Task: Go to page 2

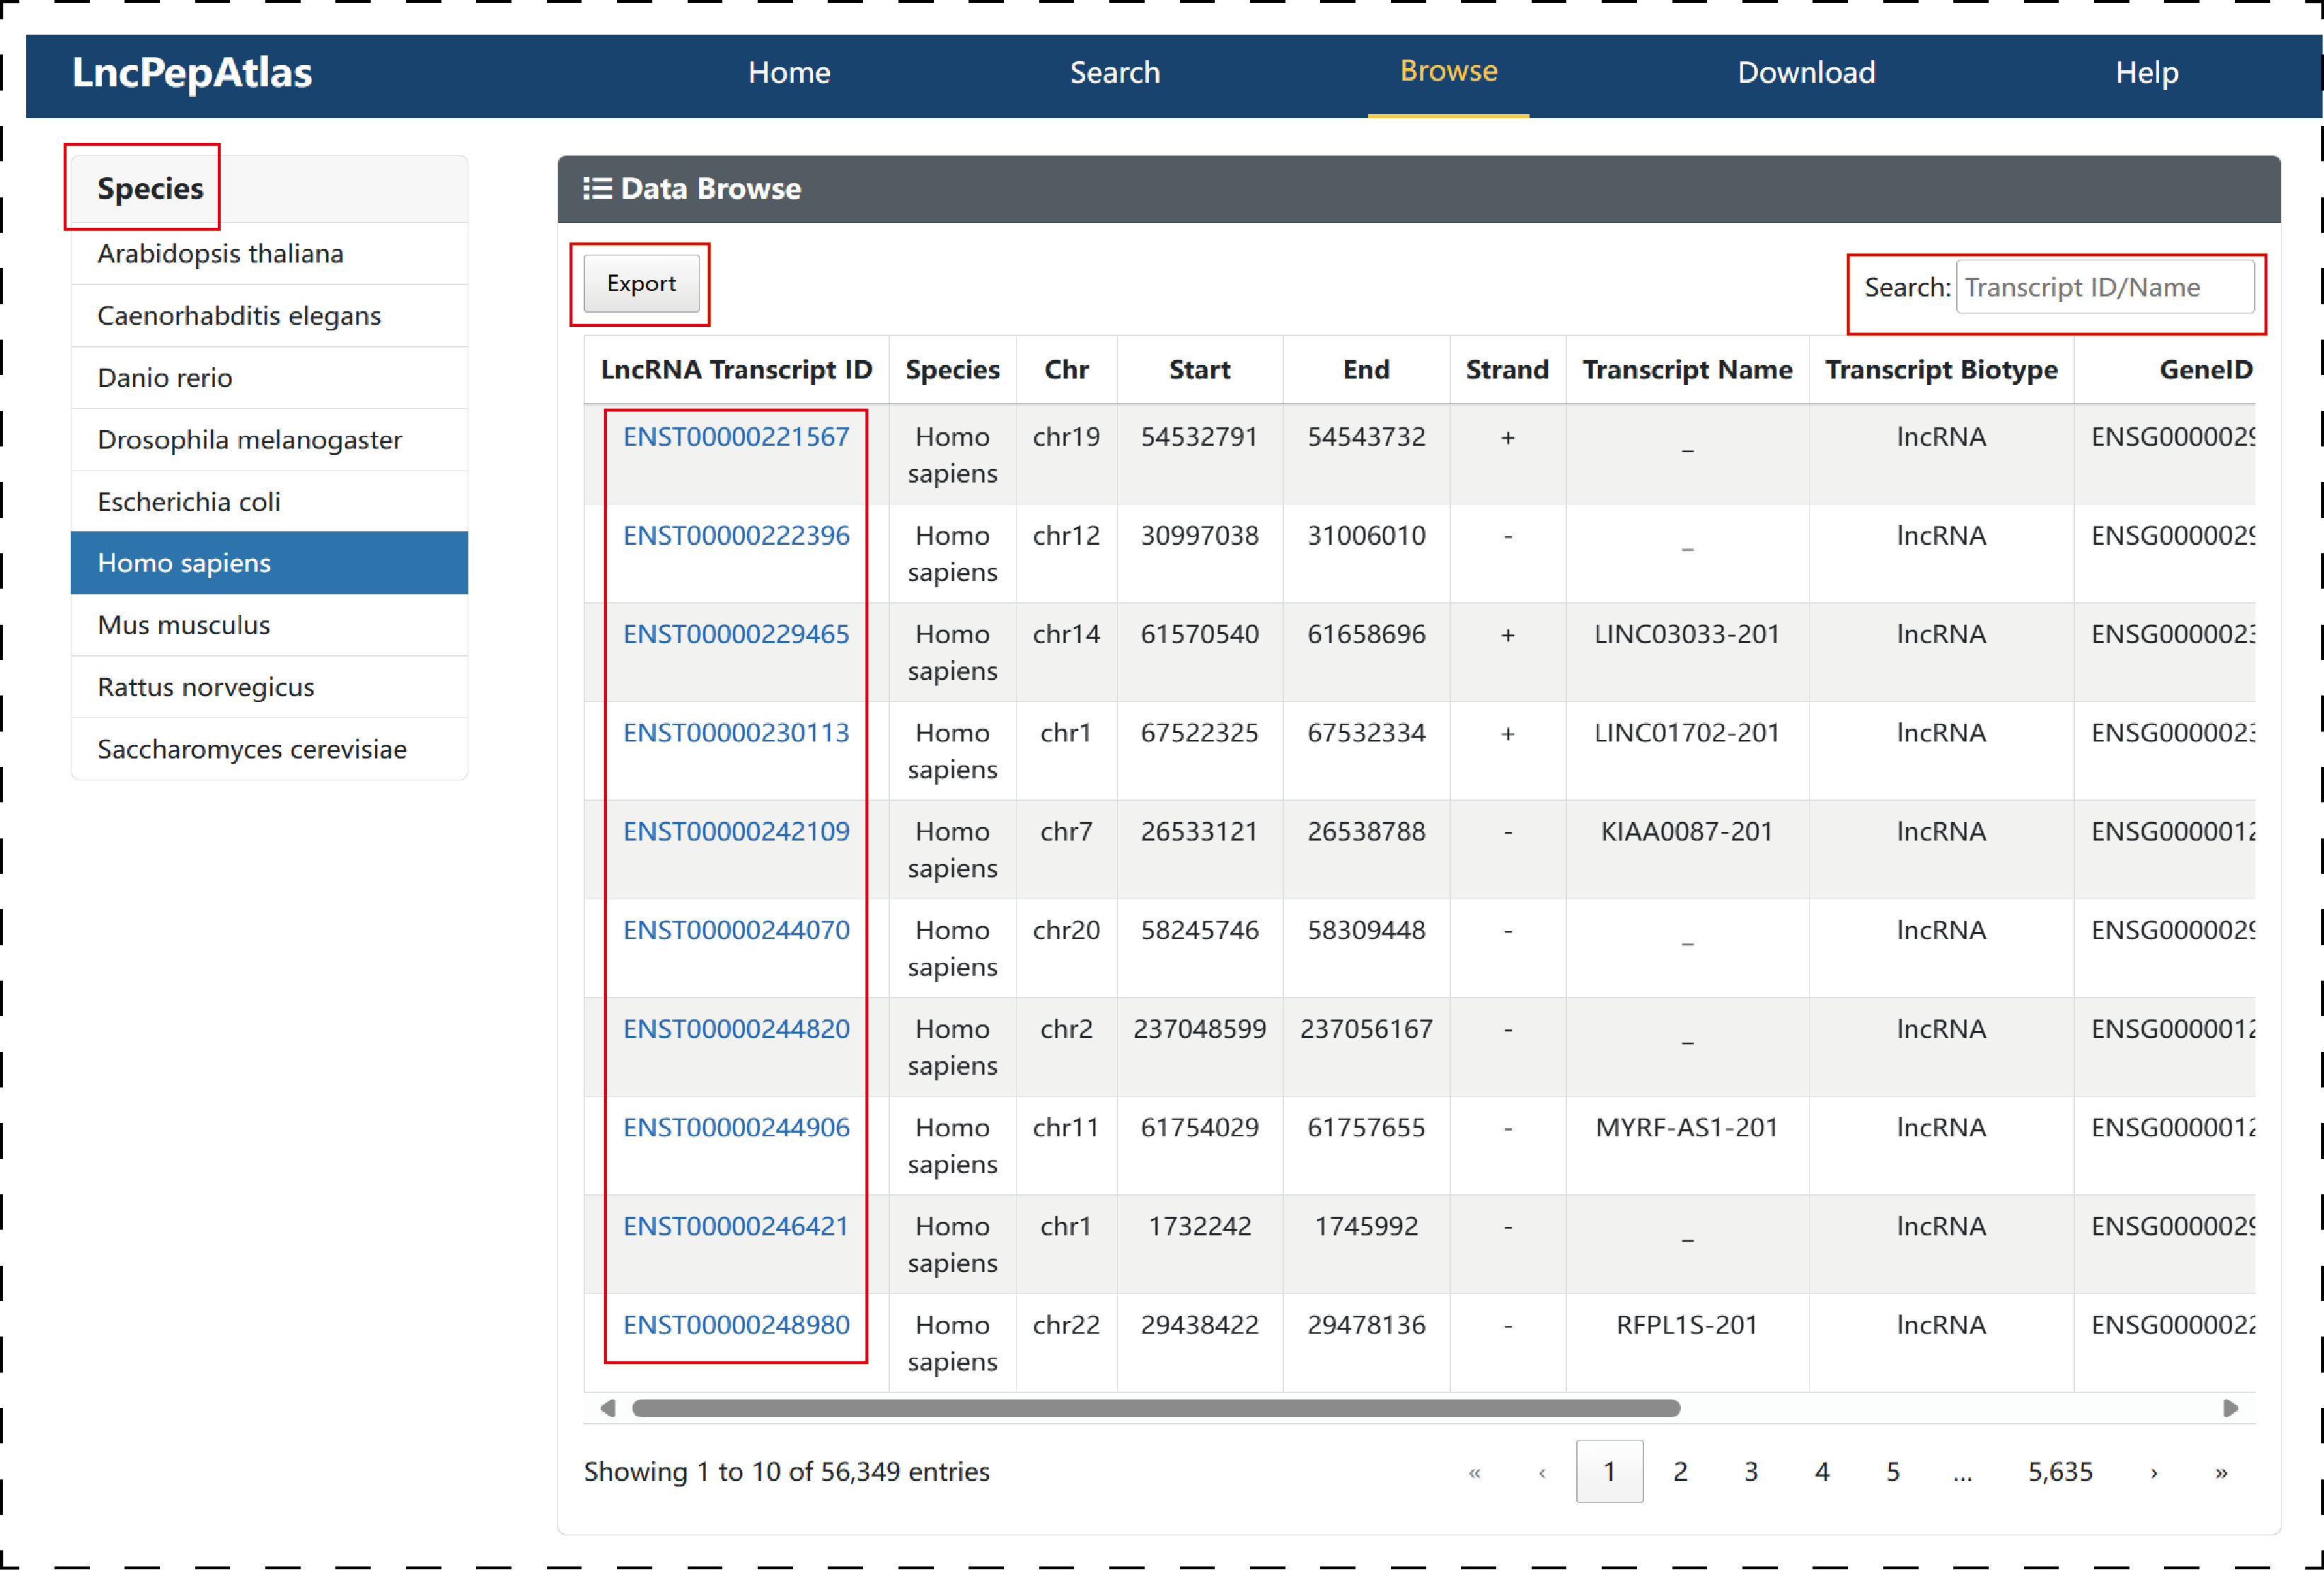Action: point(1680,1473)
